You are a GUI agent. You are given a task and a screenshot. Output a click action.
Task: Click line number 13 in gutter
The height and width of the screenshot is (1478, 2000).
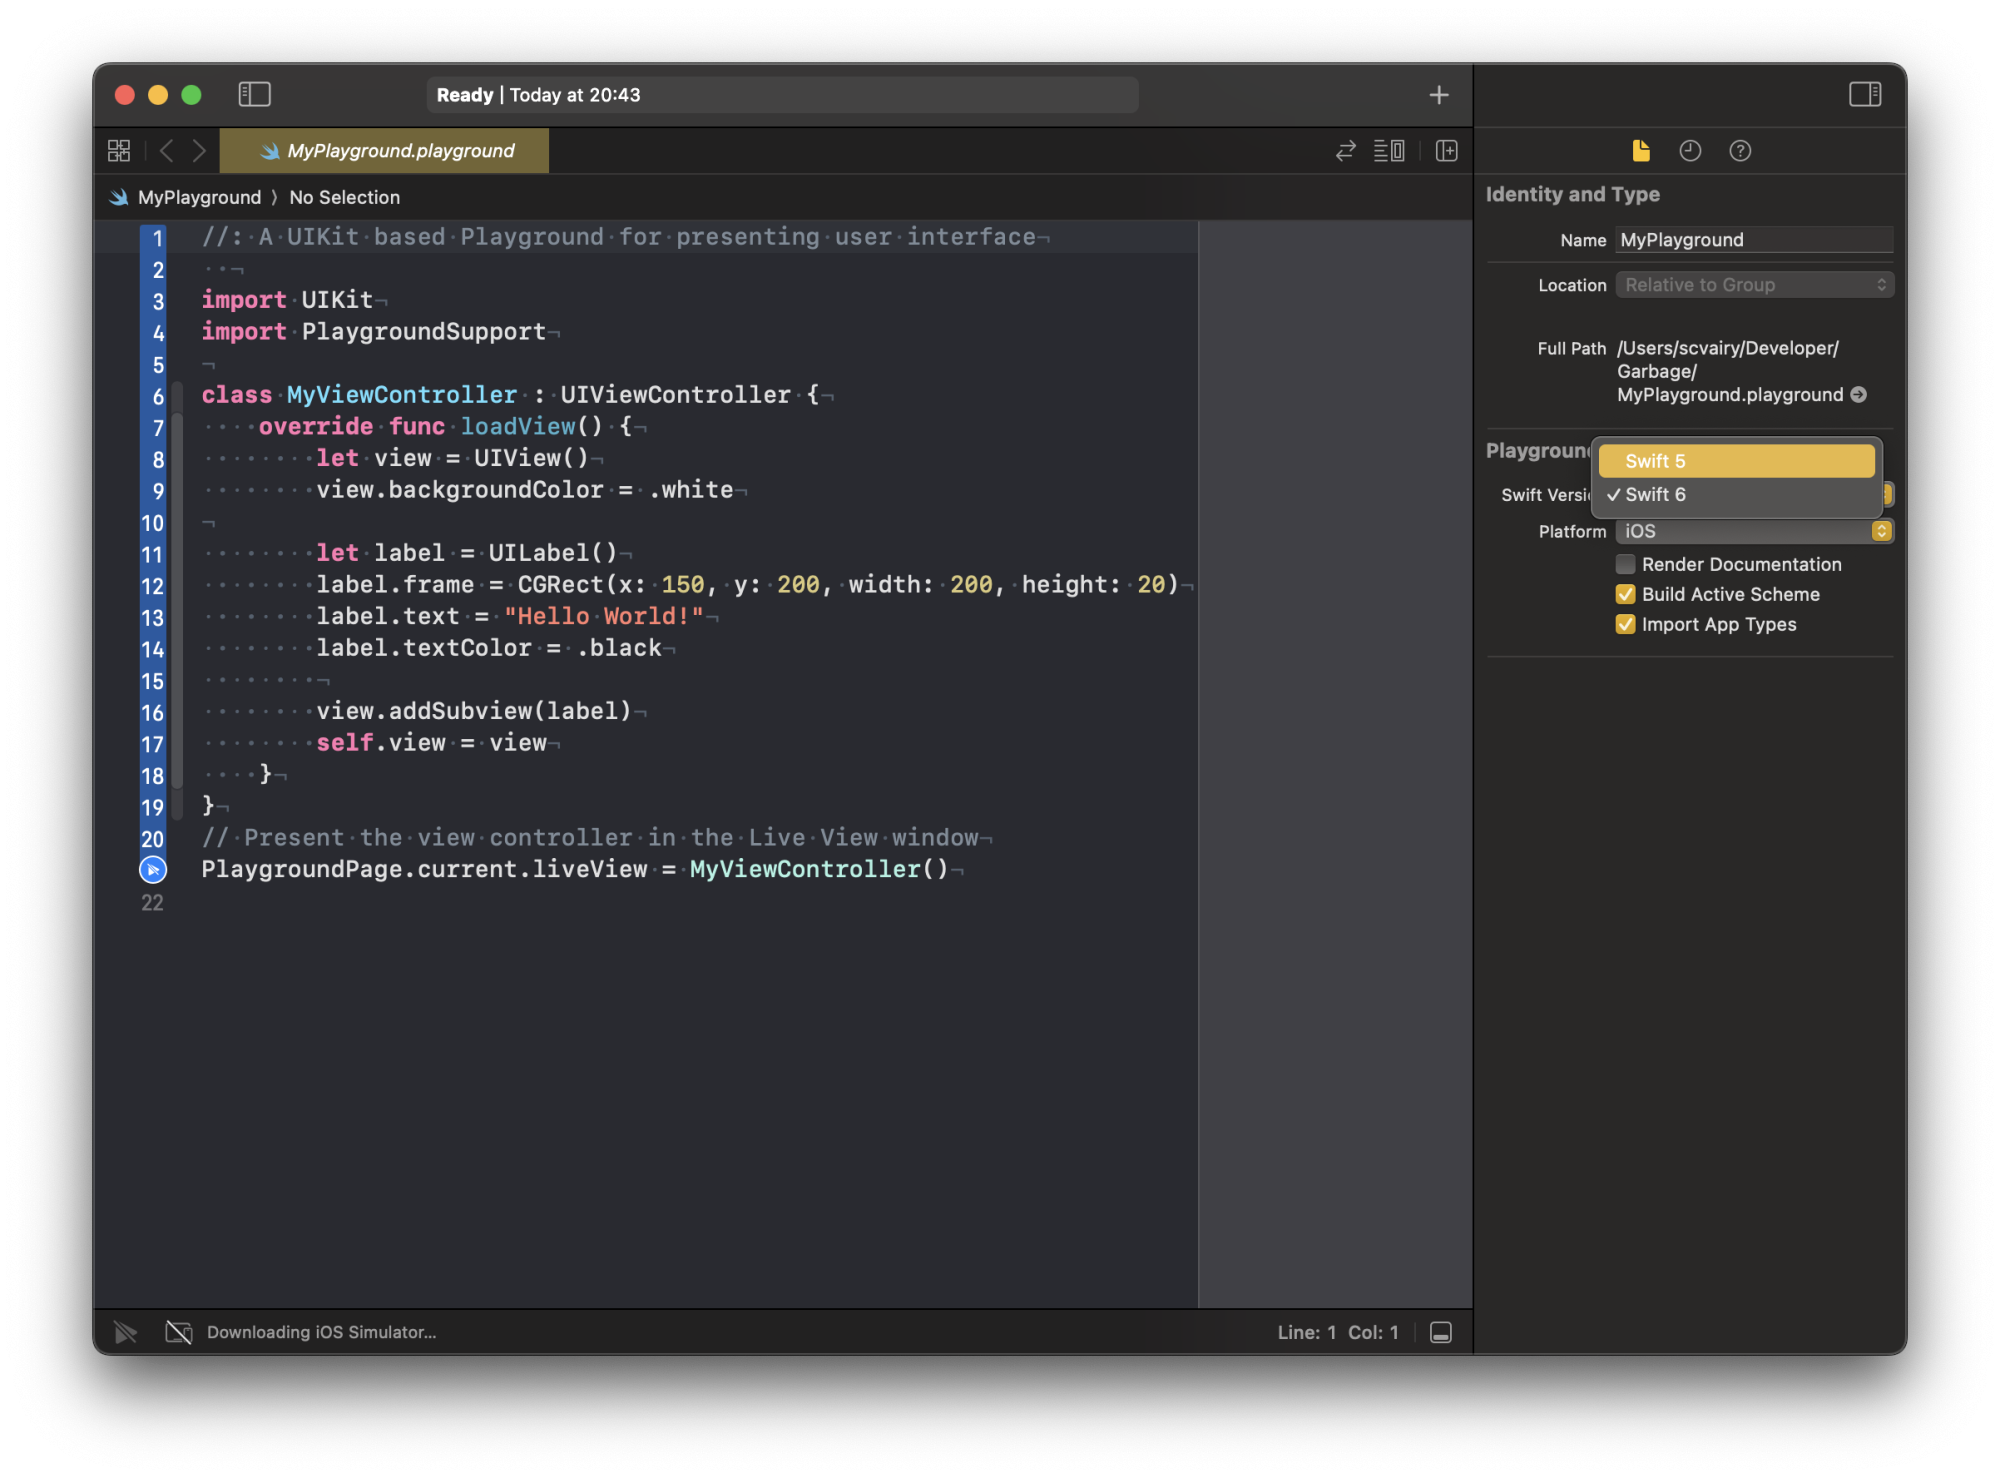(x=152, y=618)
